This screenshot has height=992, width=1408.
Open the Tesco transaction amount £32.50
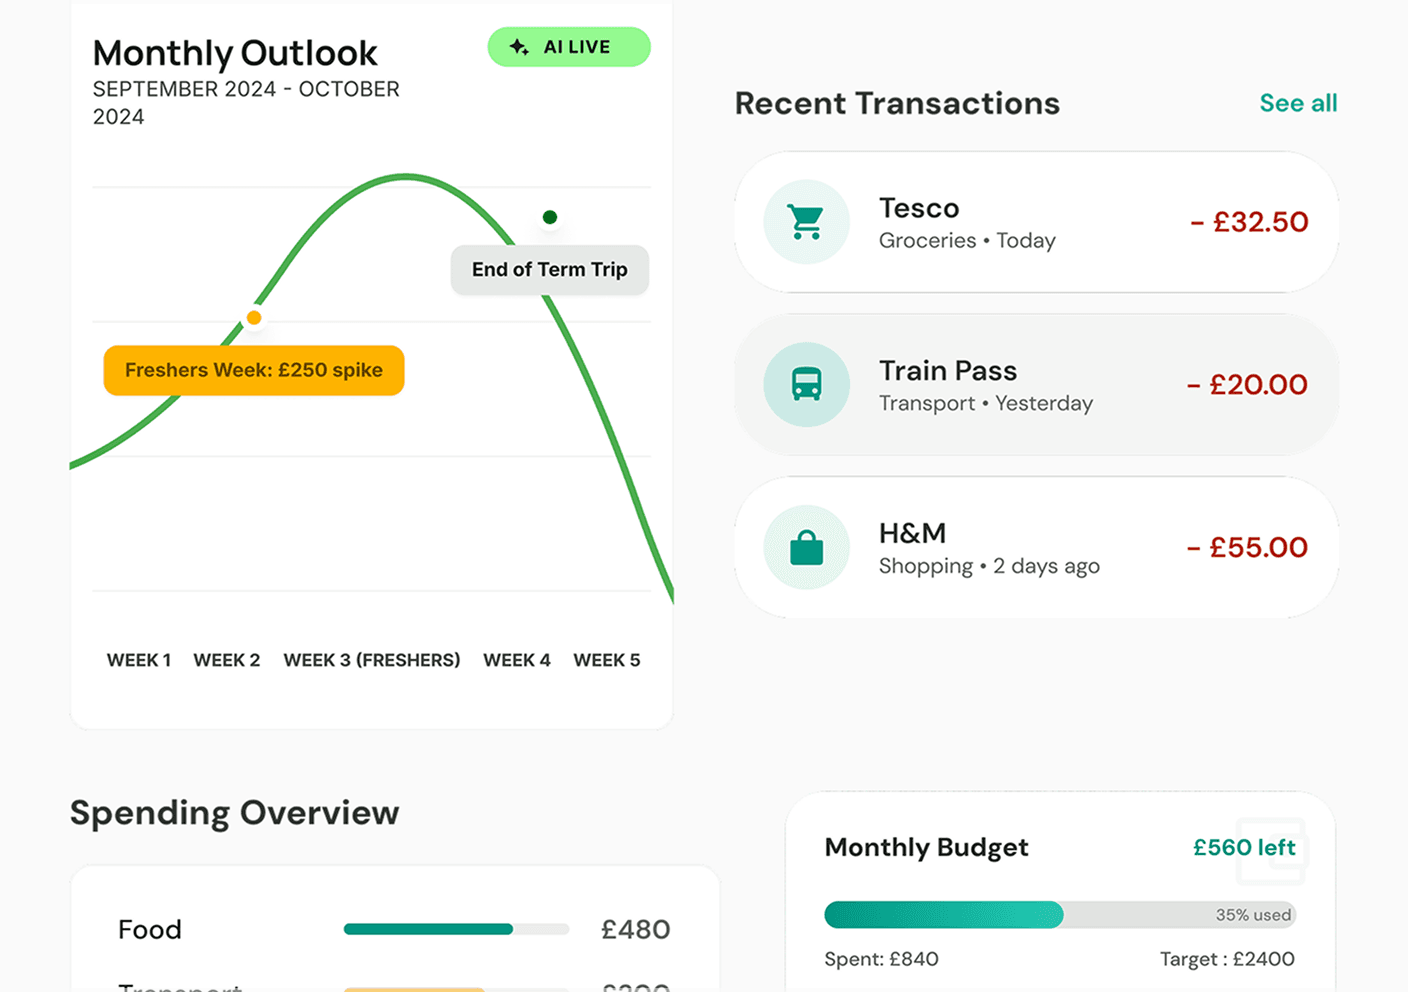pos(1249,222)
